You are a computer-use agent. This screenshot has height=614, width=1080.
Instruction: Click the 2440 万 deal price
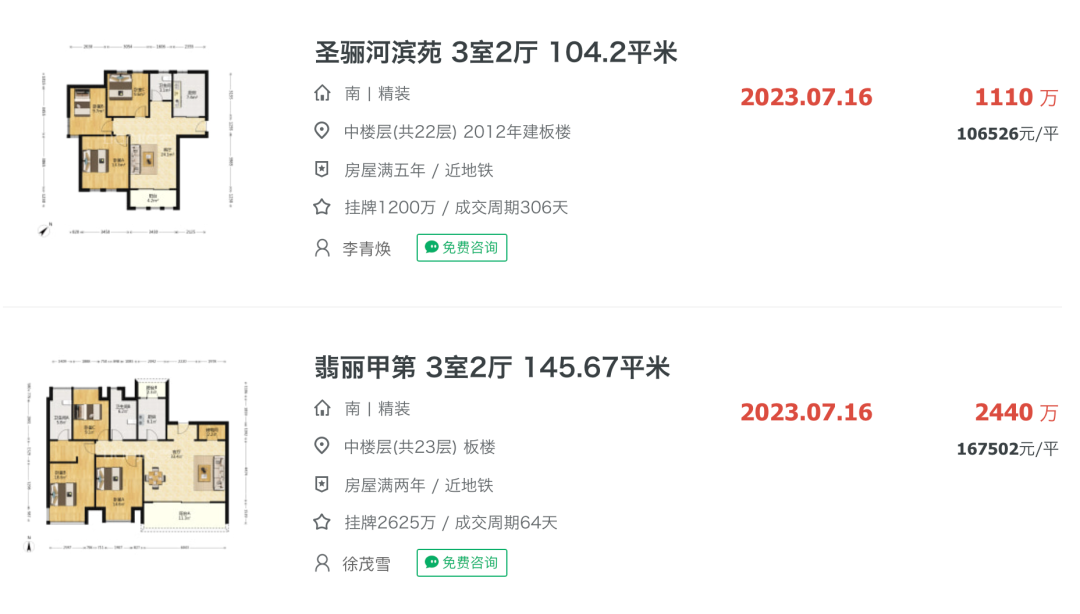pos(1016,412)
